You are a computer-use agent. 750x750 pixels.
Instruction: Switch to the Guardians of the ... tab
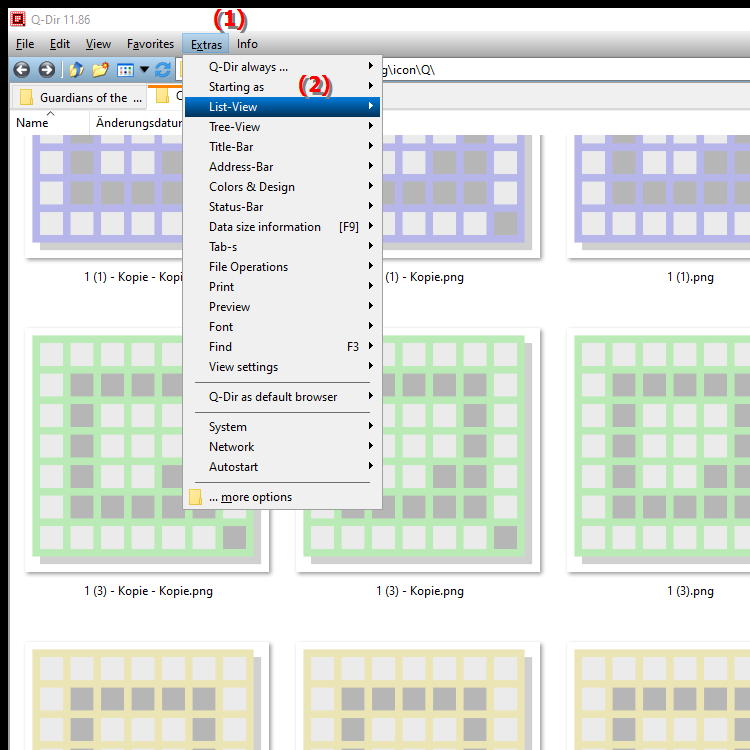click(x=78, y=98)
